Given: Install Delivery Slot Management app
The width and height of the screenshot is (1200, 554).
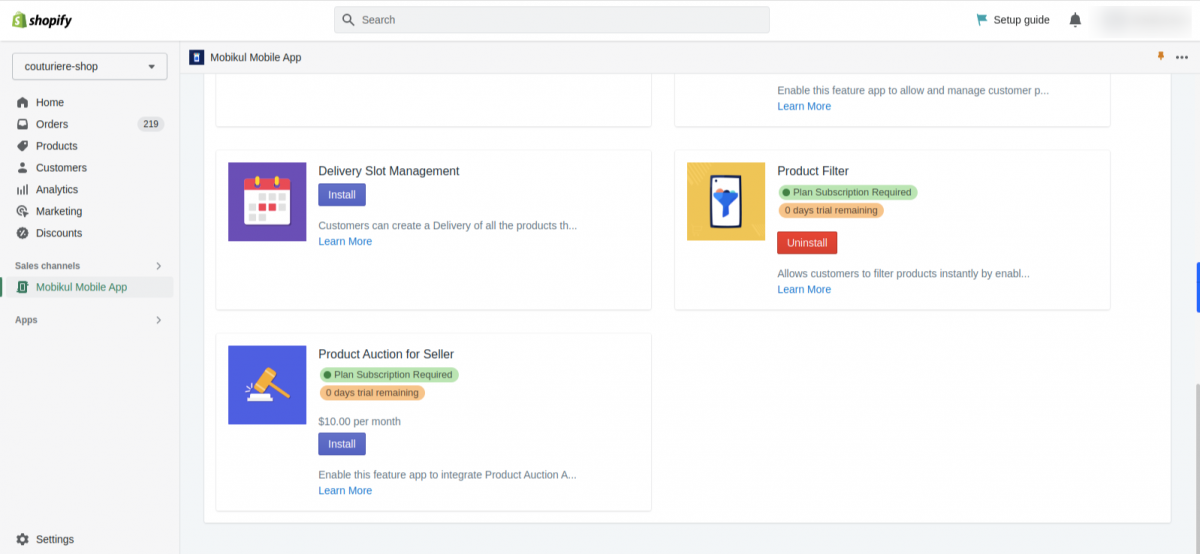Looking at the screenshot, I should (342, 195).
